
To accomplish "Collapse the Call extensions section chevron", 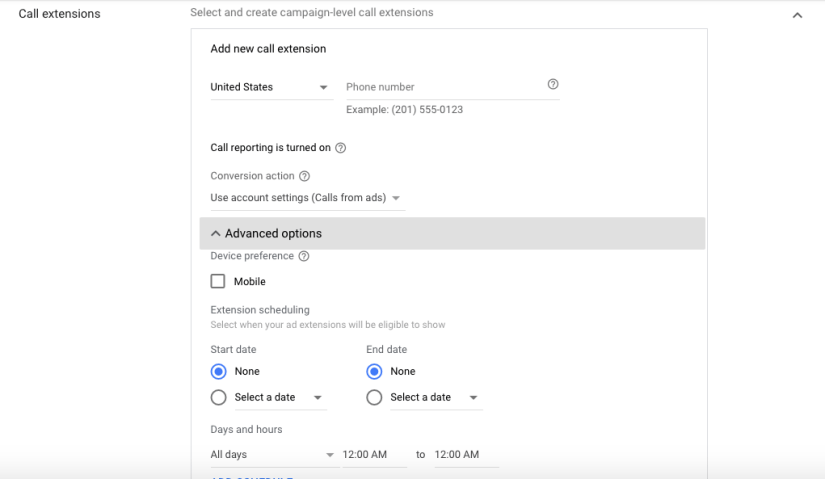I will click(x=797, y=15).
